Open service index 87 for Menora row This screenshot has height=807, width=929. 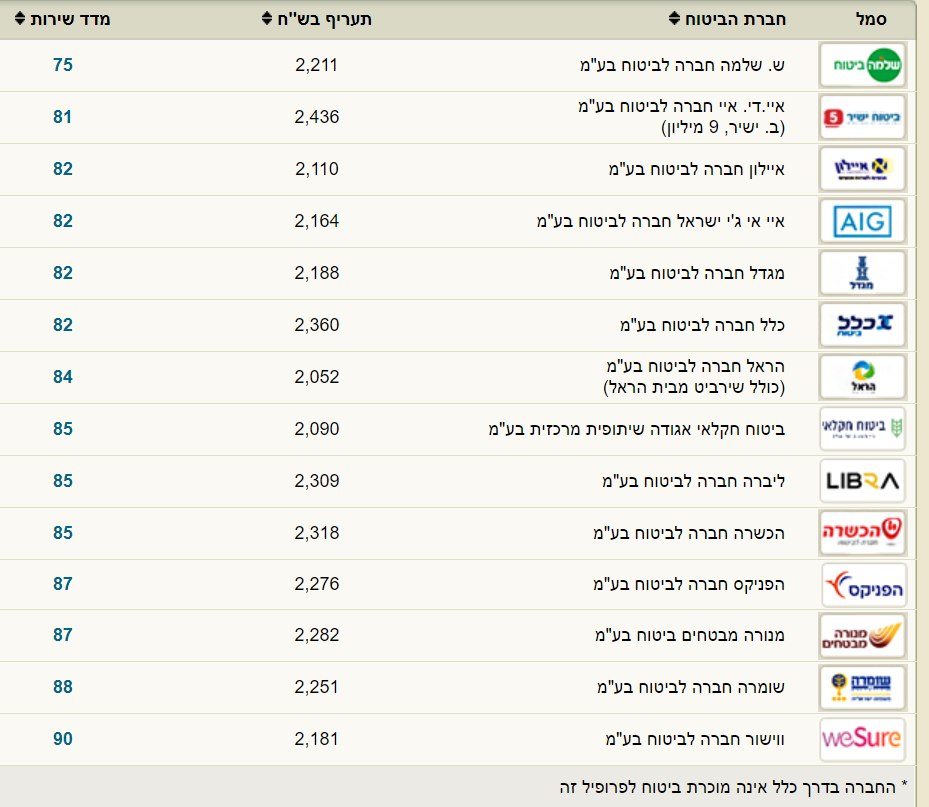(x=63, y=635)
